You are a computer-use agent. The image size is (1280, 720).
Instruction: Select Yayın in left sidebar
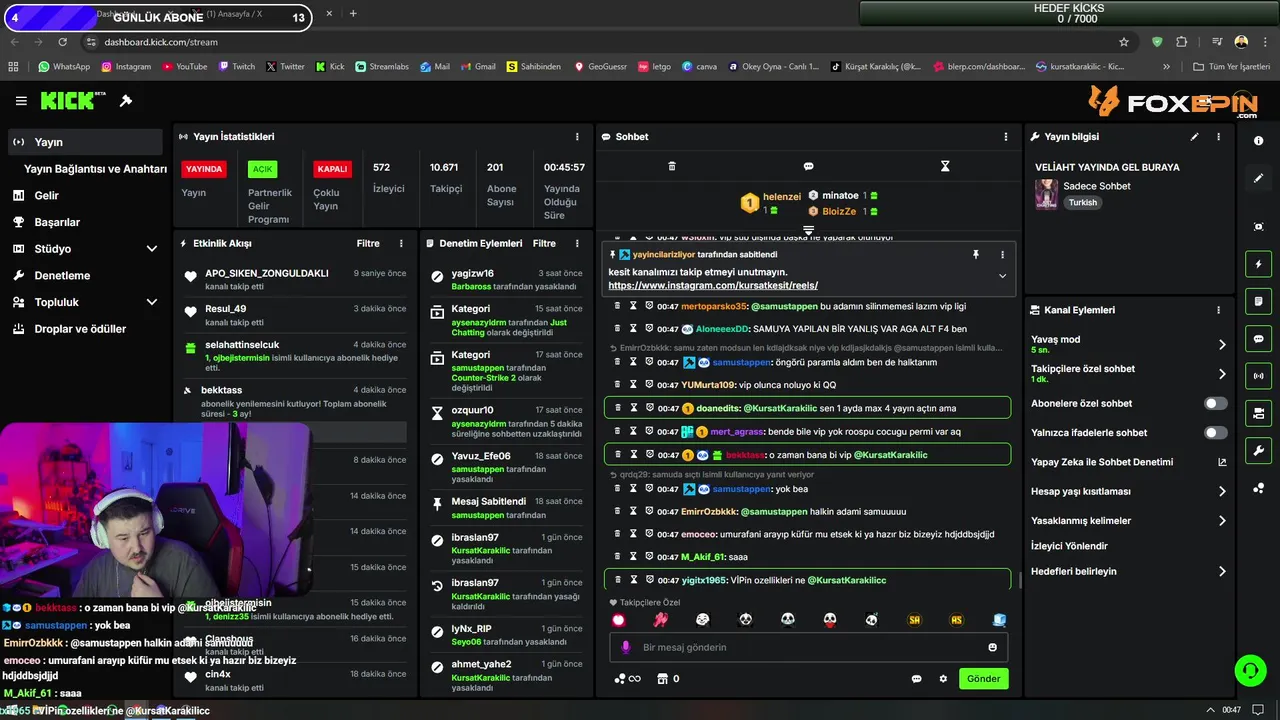coord(85,142)
